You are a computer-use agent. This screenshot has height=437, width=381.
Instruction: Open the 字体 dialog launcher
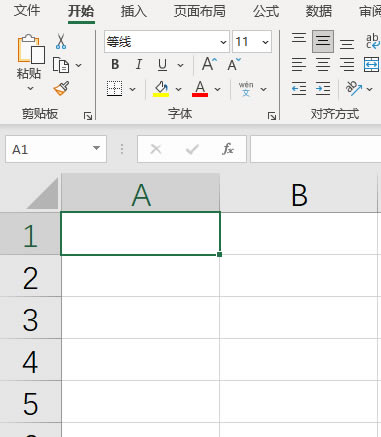tap(272, 116)
